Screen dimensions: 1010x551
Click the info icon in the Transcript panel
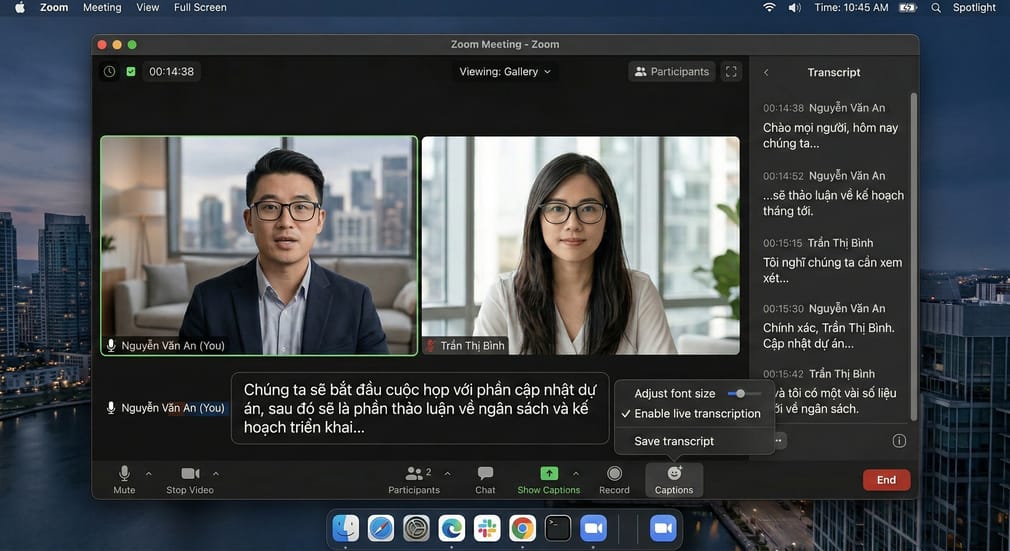coord(899,441)
